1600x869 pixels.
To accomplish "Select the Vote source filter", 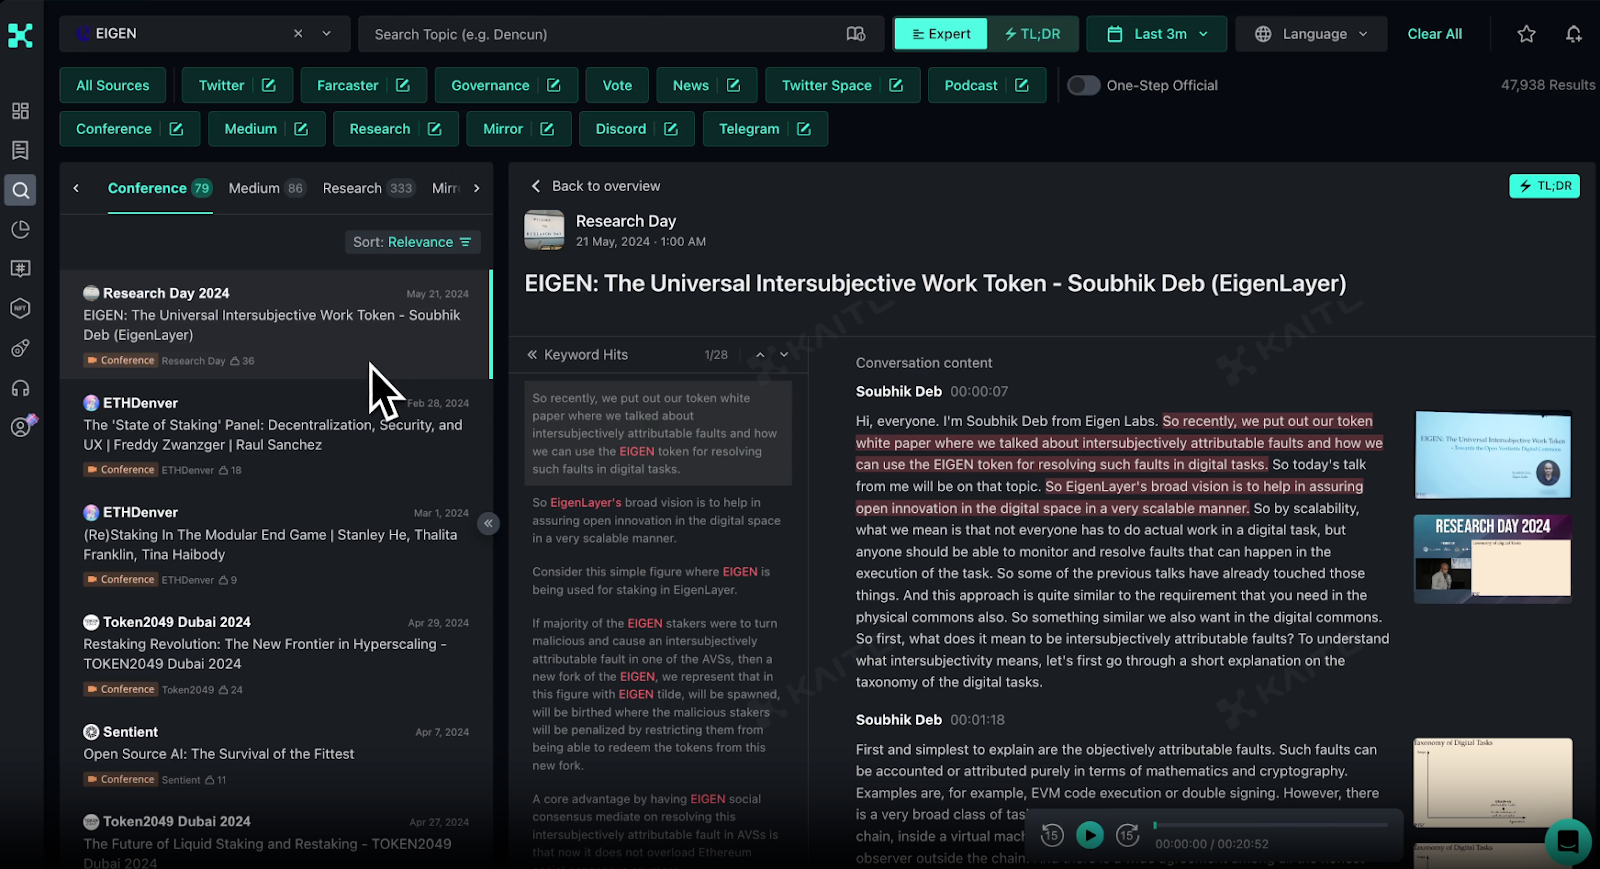I will 617,85.
